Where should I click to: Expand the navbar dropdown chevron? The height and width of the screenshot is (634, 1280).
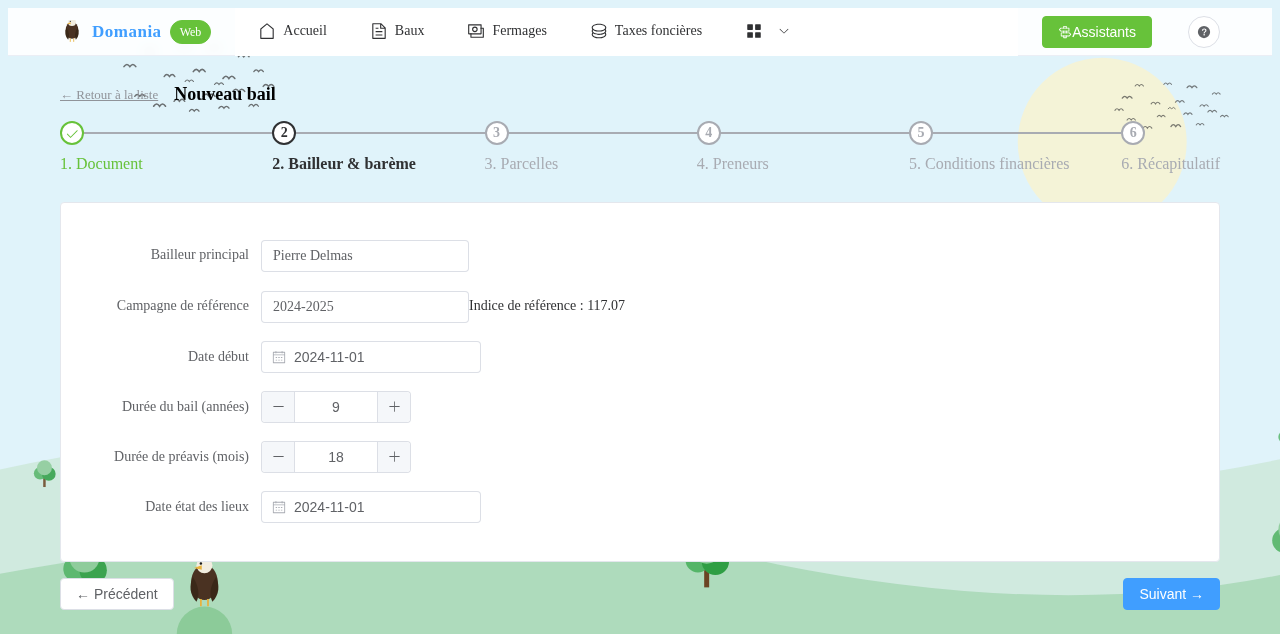click(x=784, y=31)
